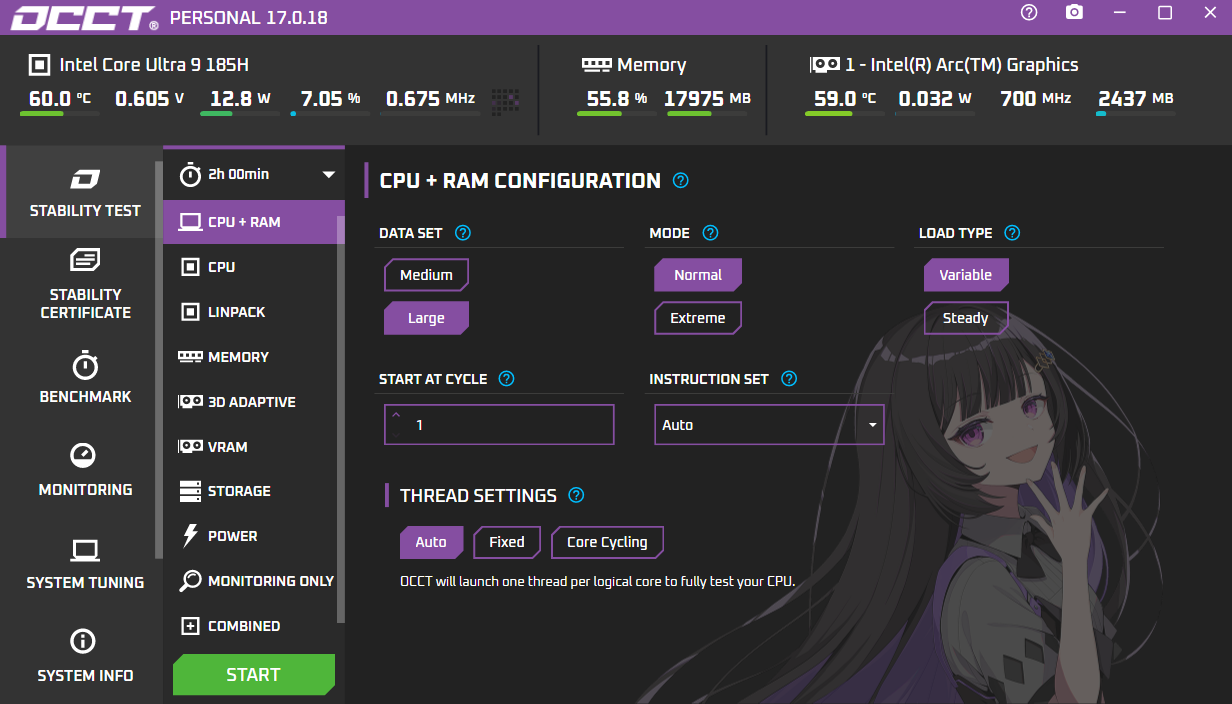
Task: Select Core Cycling thread setting
Action: pos(607,542)
